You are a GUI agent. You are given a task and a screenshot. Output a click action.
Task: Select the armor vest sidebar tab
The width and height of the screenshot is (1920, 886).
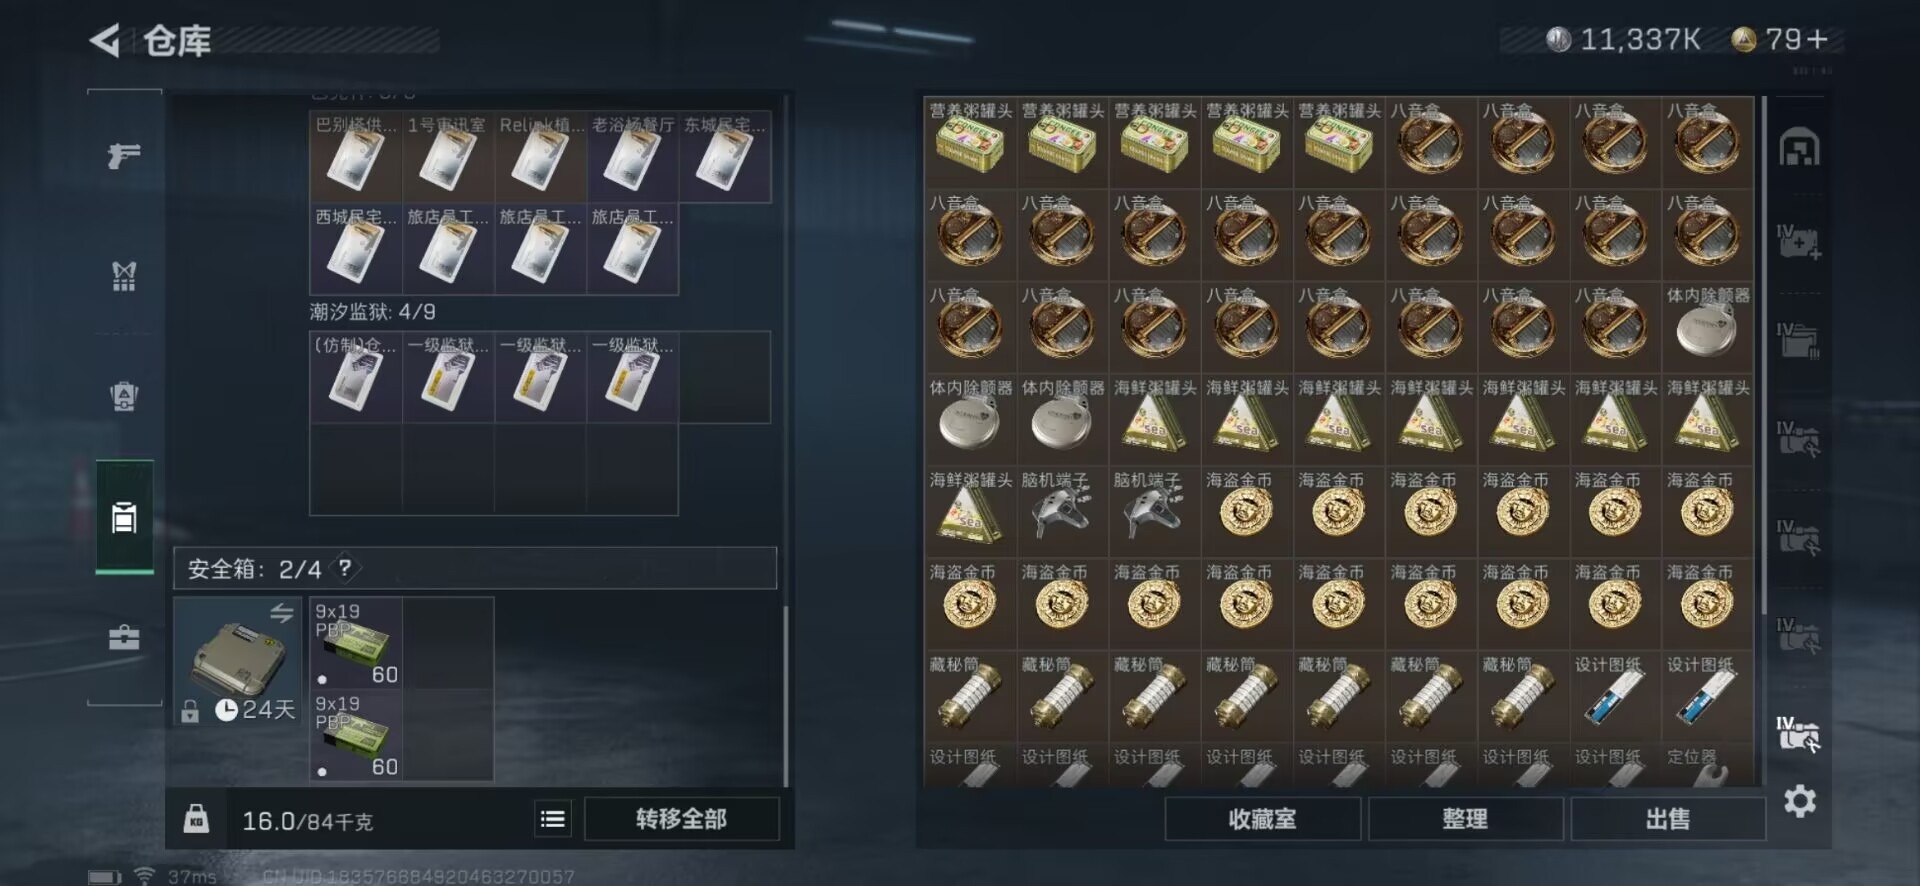click(124, 276)
